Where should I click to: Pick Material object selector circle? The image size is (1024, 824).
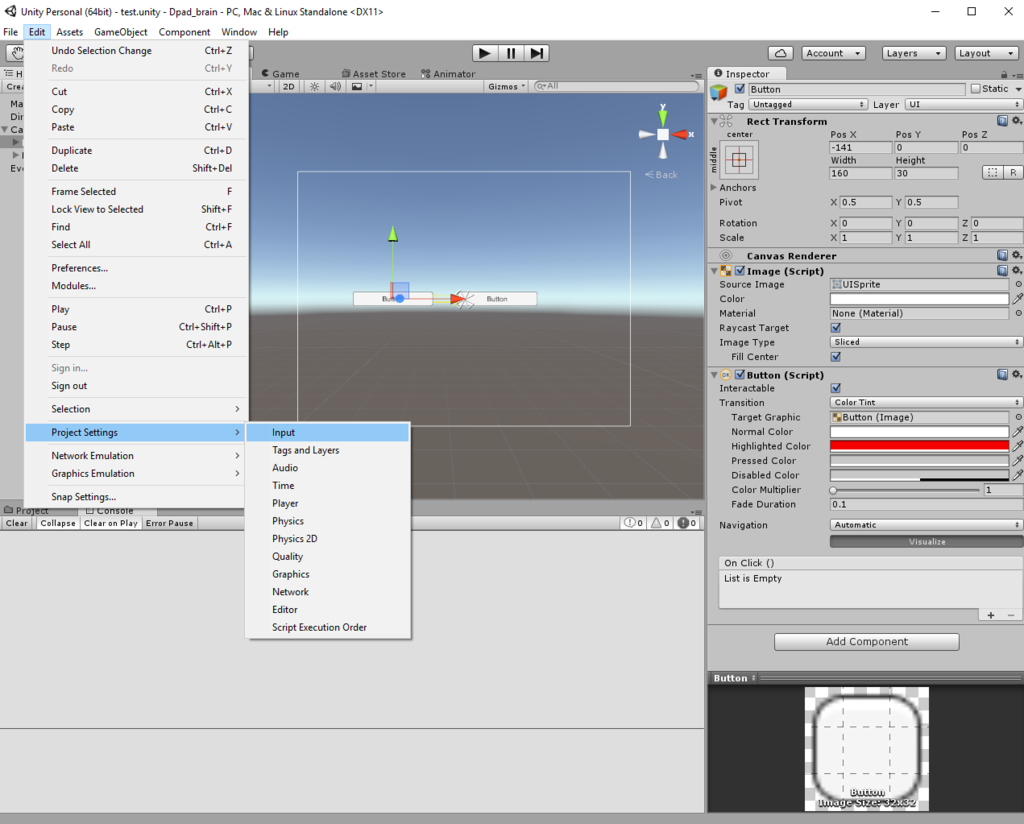pos(1017,313)
